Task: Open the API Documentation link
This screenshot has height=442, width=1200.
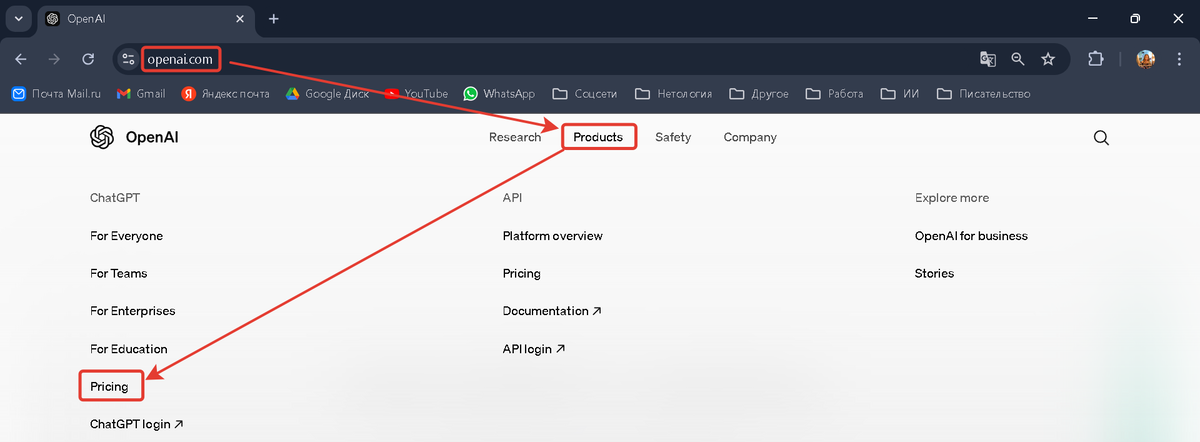Action: pyautogui.click(x=552, y=311)
